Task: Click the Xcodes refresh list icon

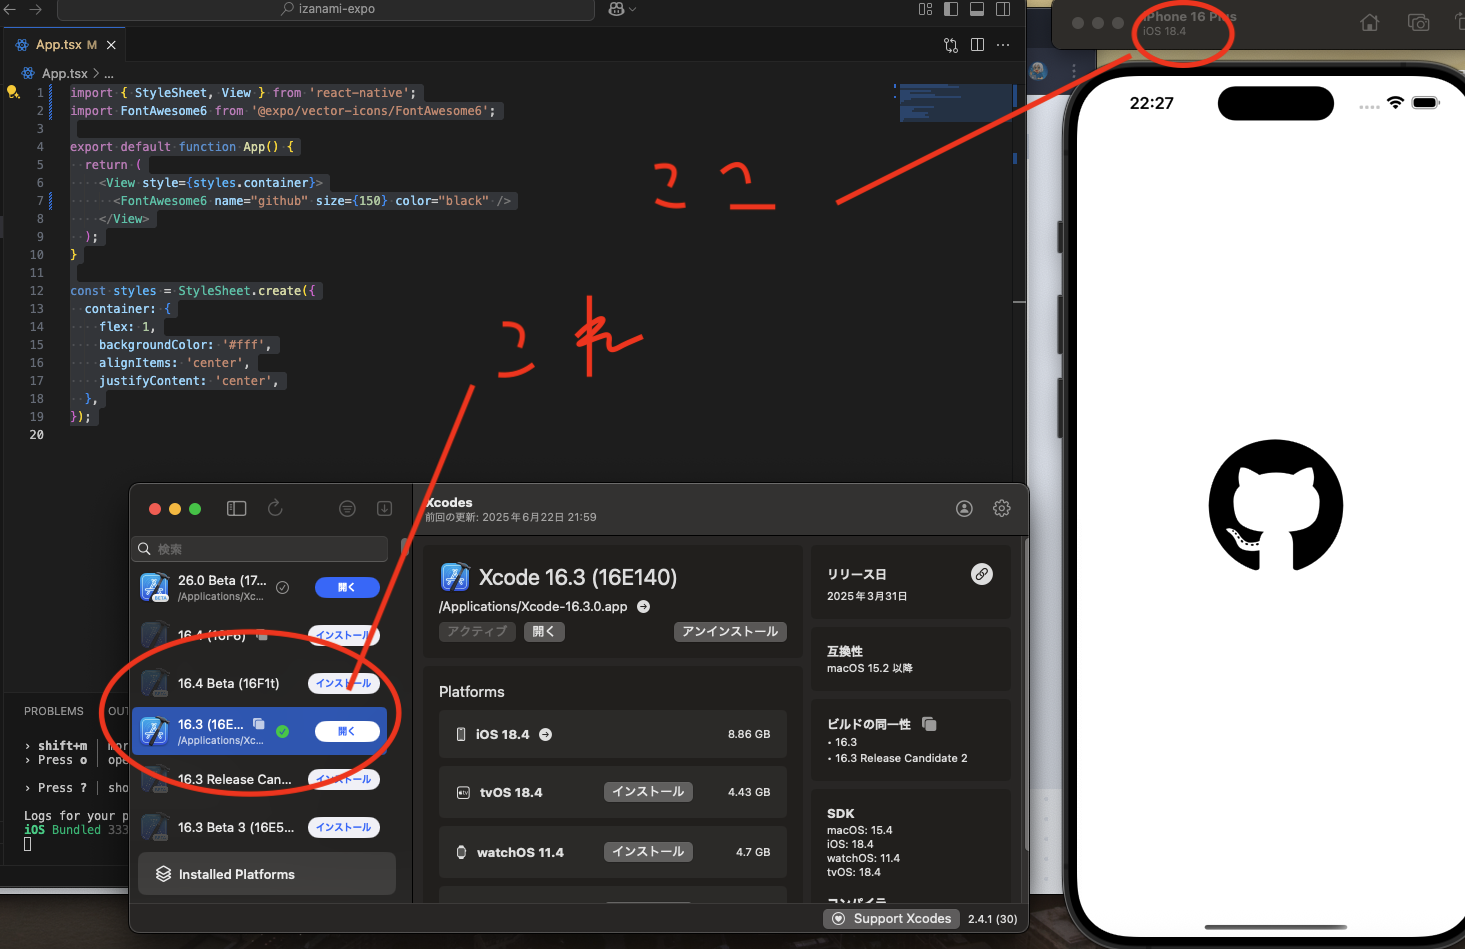Action: (x=275, y=508)
